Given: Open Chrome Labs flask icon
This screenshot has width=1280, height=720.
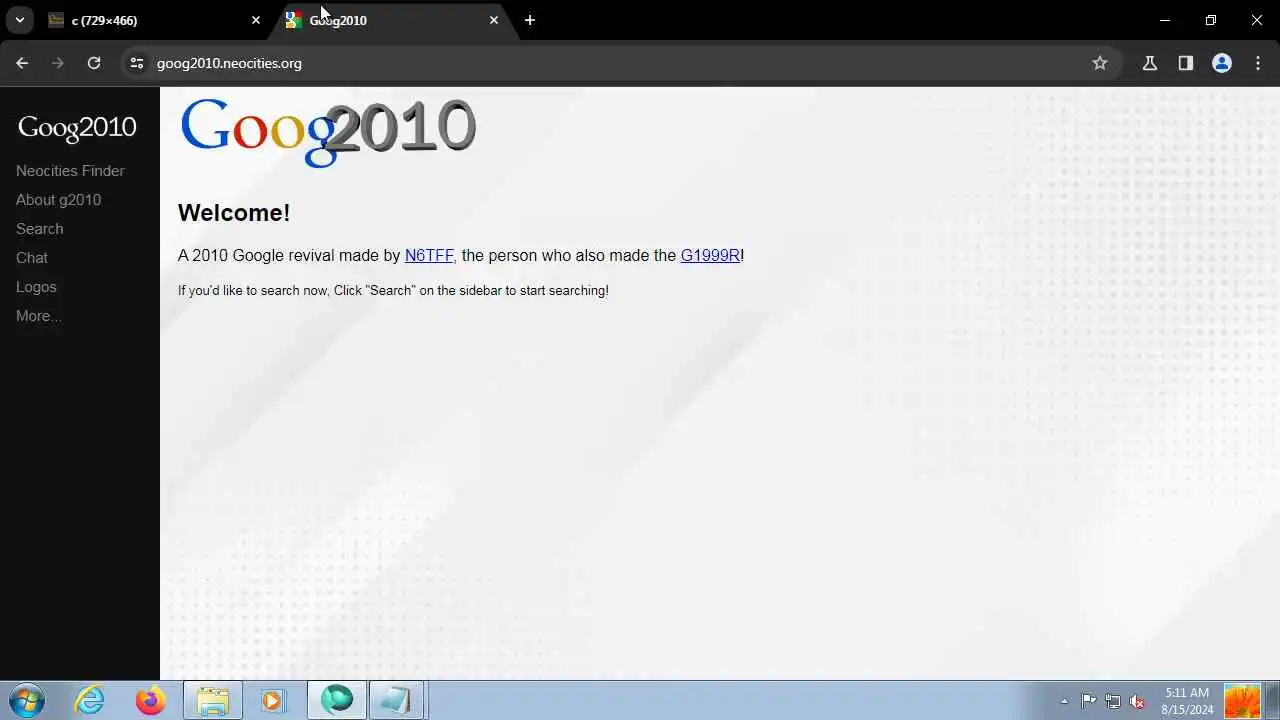Looking at the screenshot, I should click(1150, 63).
